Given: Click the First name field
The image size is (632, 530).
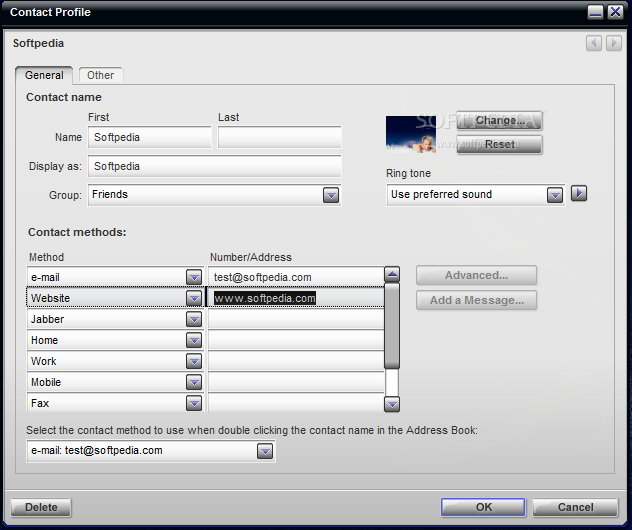Looking at the screenshot, I should pos(150,137).
